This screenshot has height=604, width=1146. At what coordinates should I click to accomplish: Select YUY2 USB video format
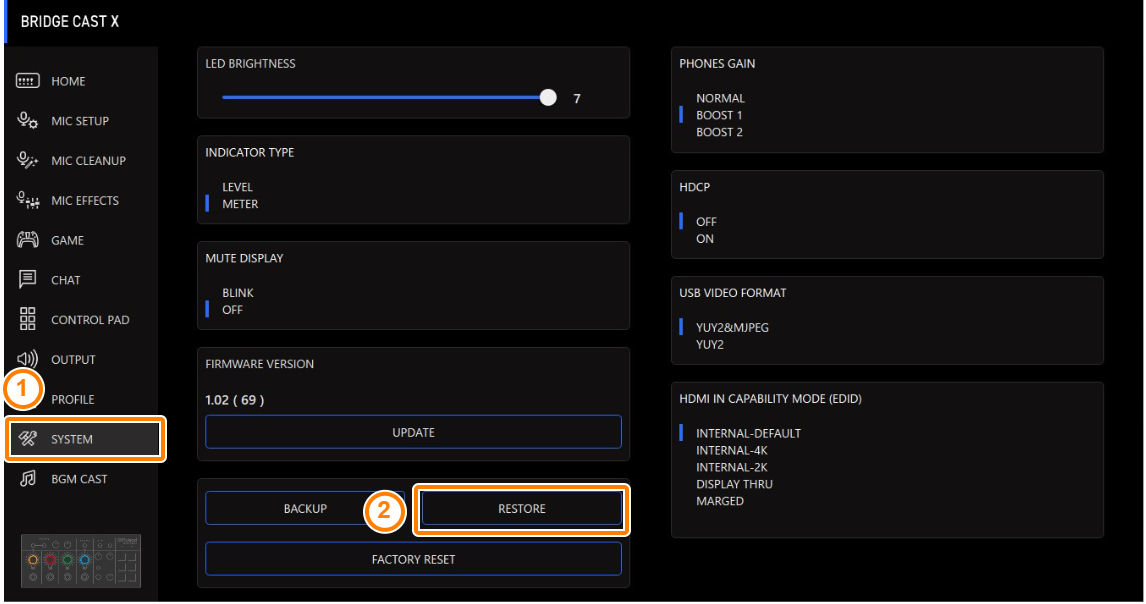point(710,344)
